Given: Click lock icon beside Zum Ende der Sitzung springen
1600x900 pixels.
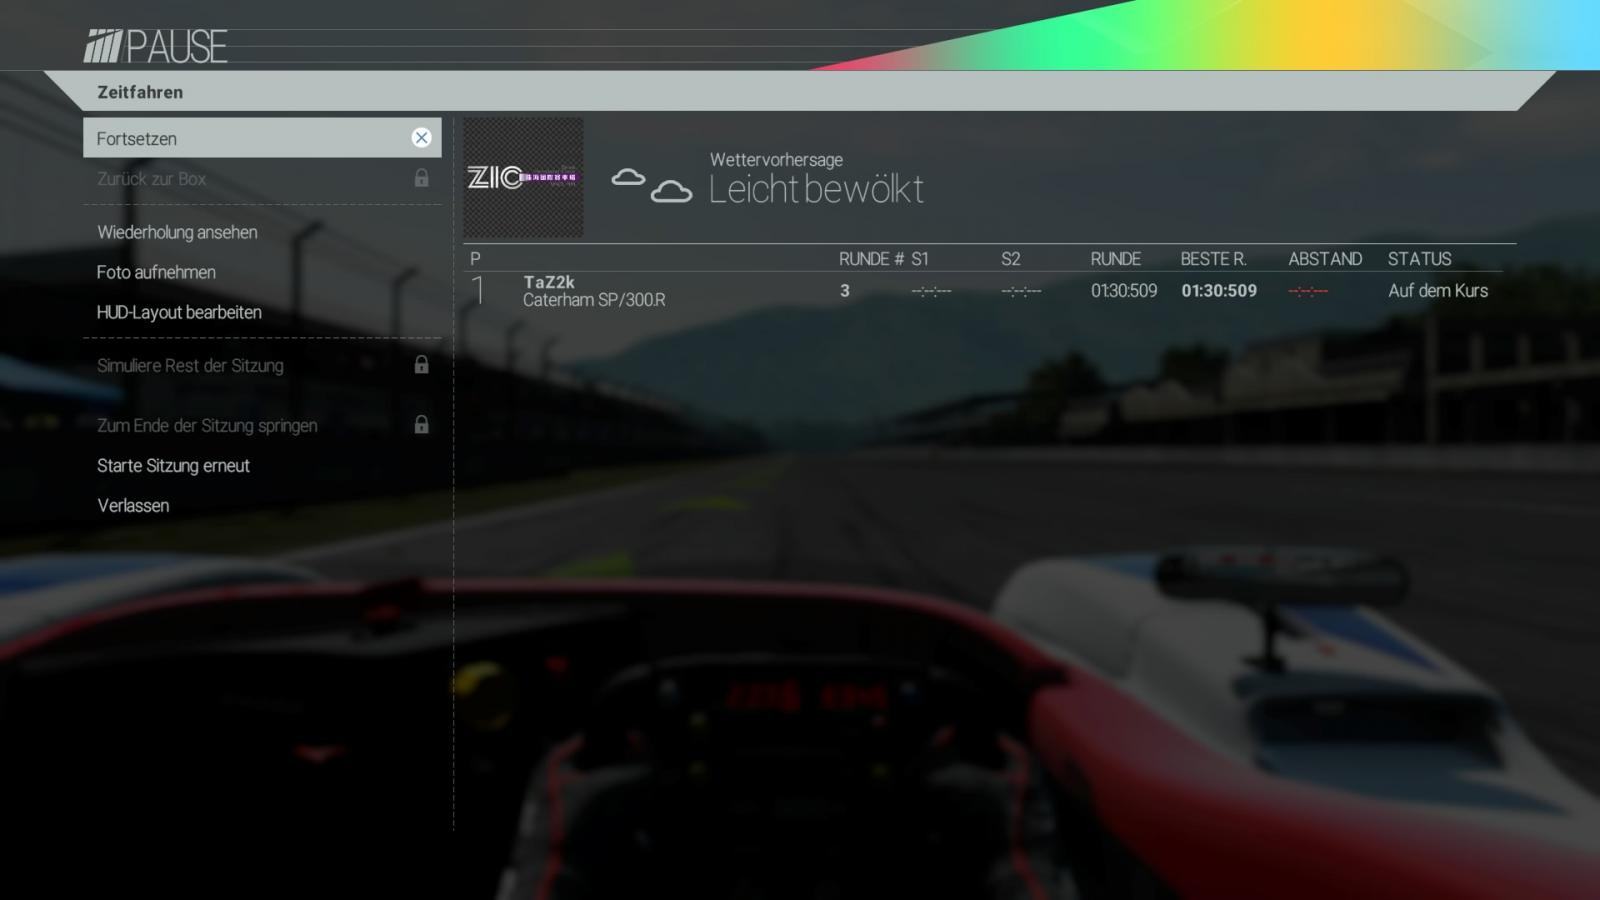Looking at the screenshot, I should coord(421,425).
